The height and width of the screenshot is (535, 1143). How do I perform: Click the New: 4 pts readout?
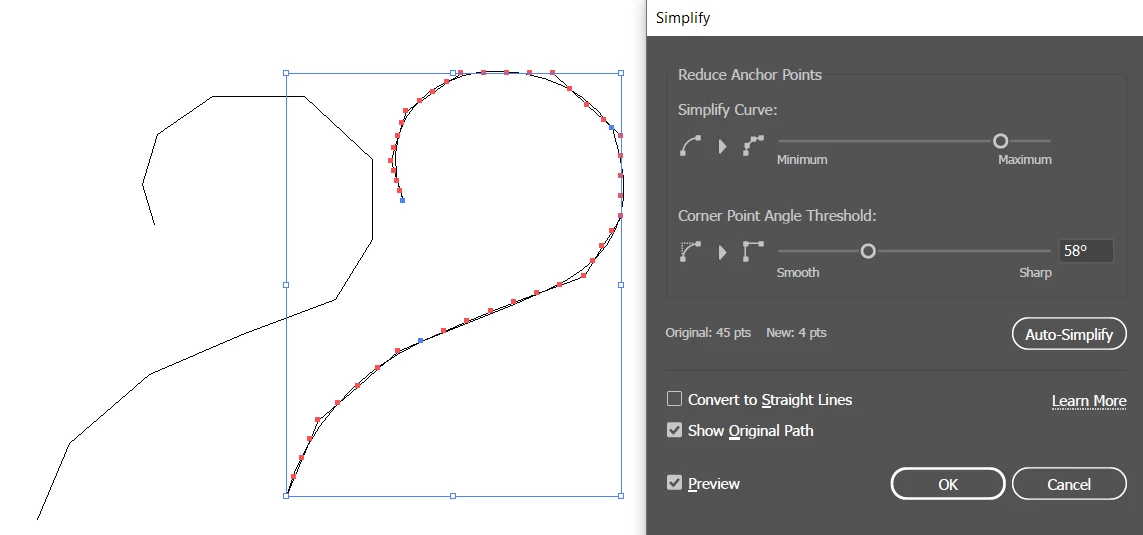(796, 332)
